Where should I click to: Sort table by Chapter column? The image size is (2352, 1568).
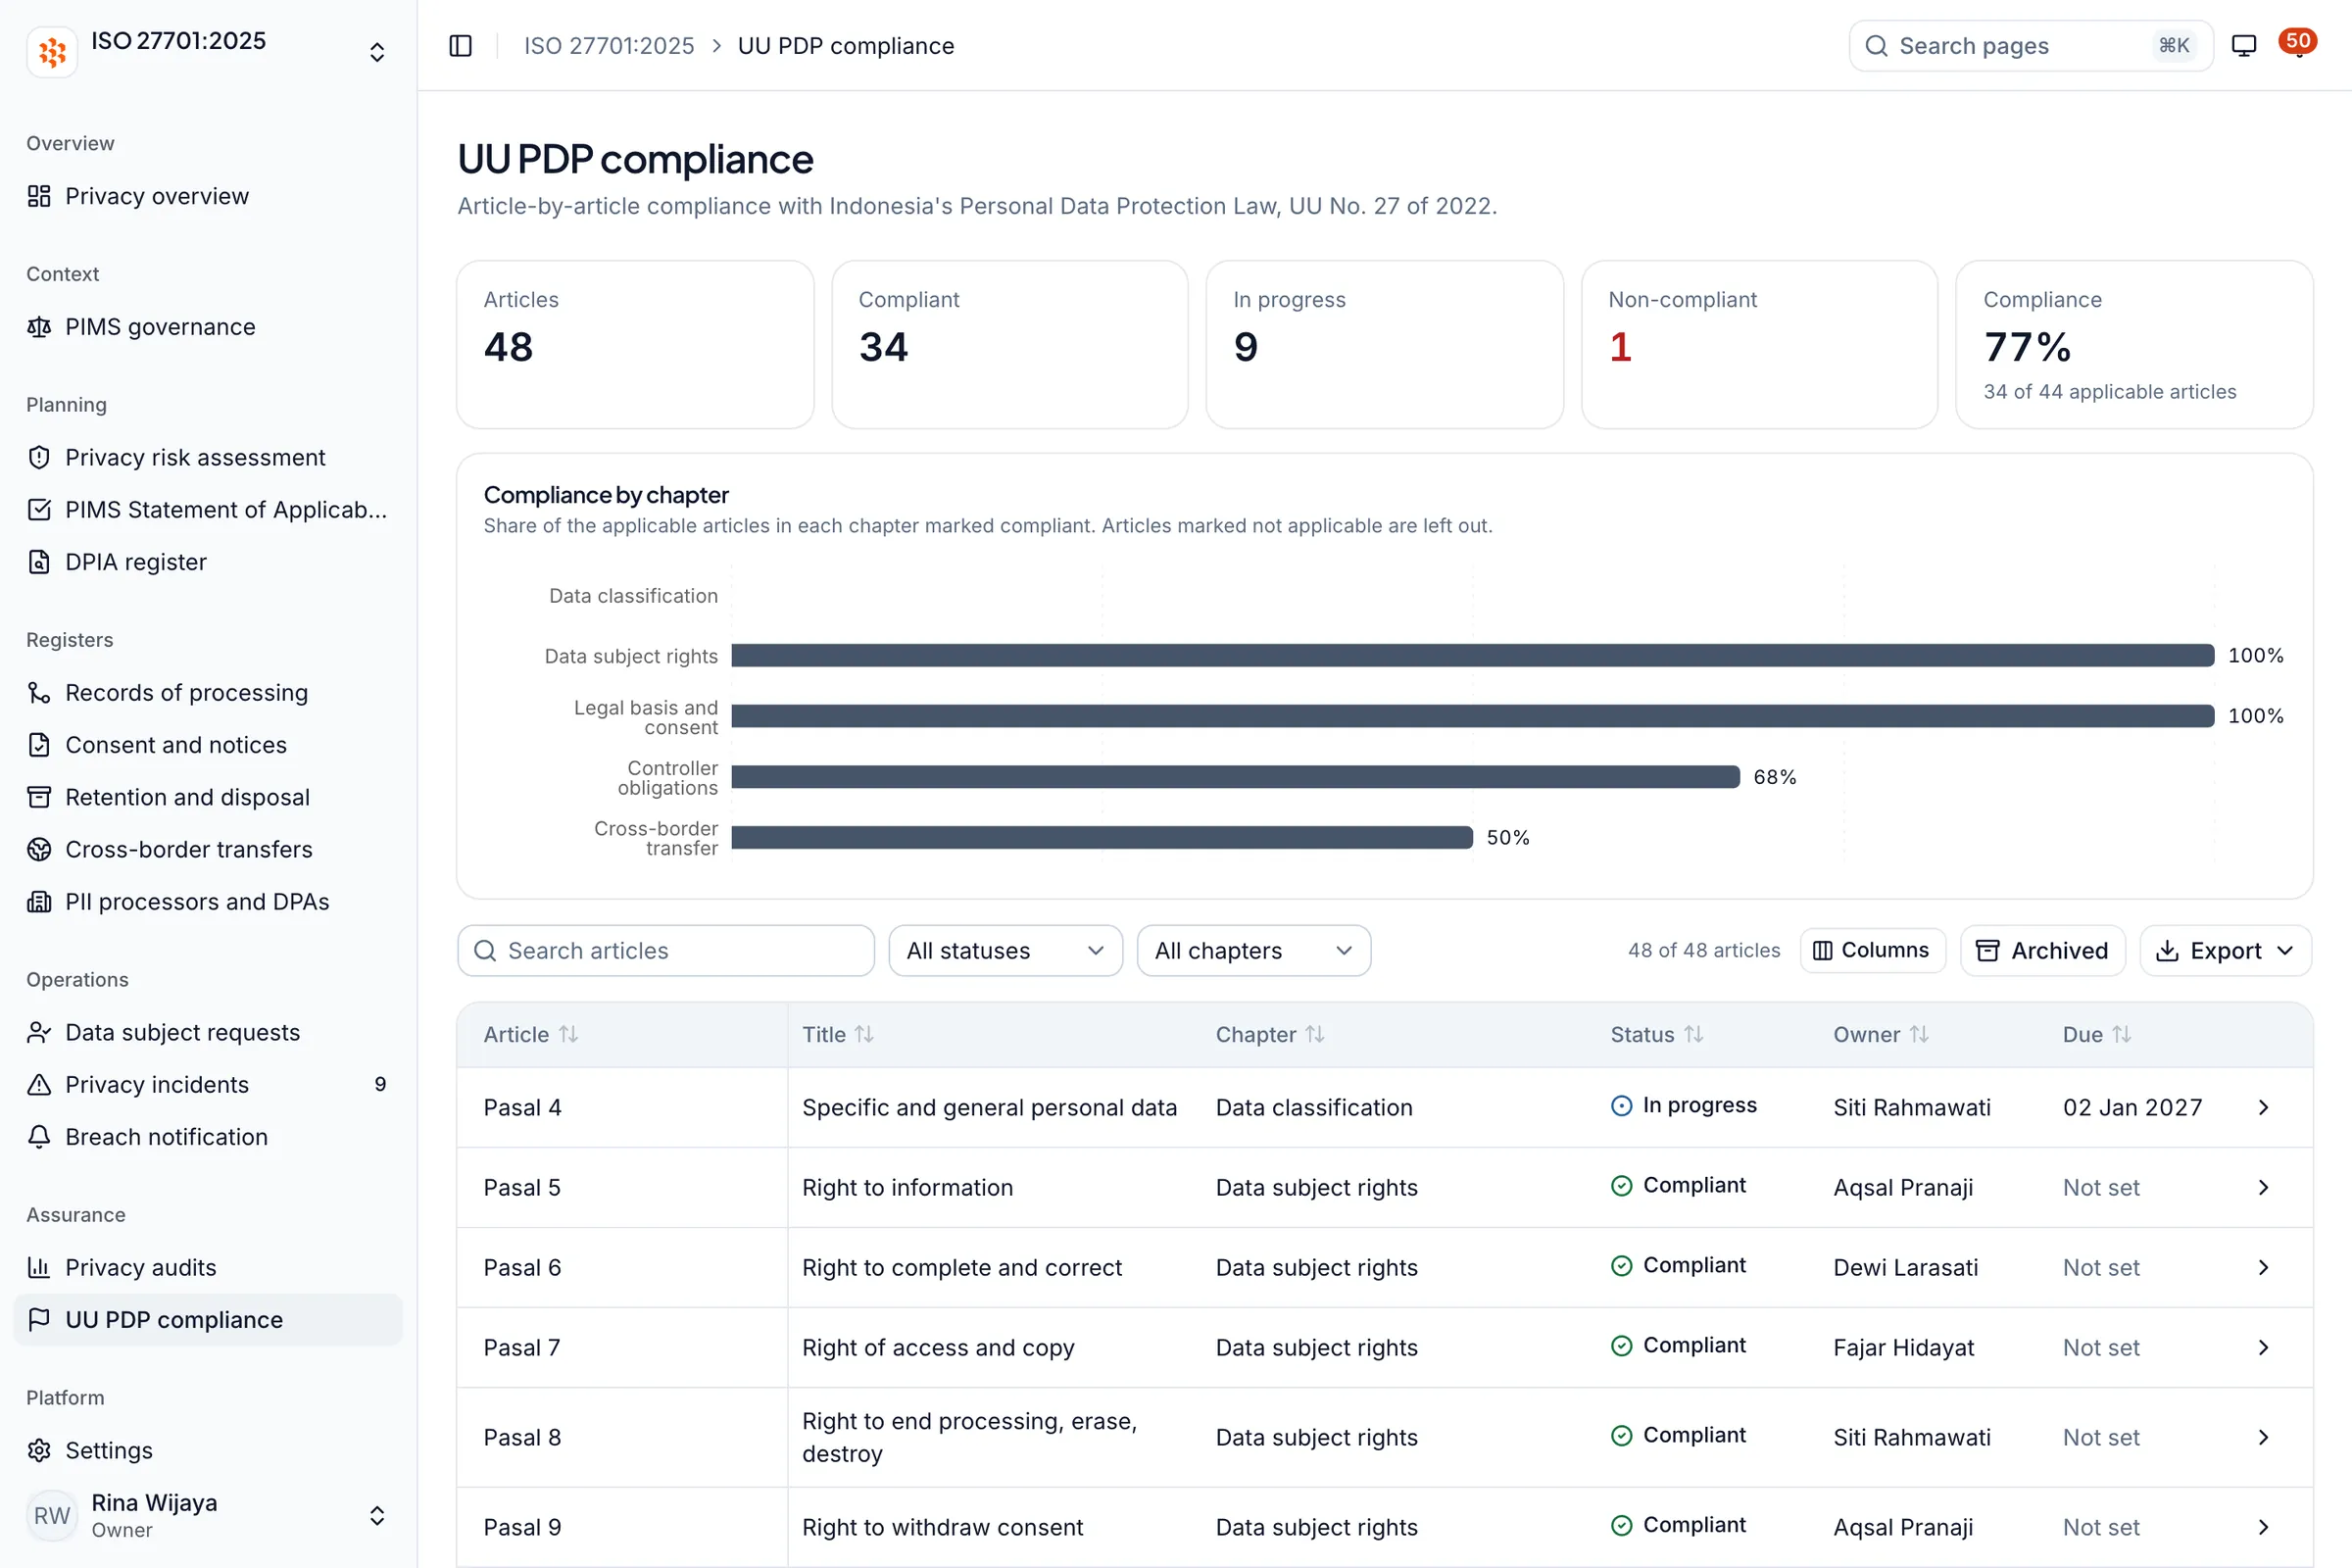pyautogui.click(x=1270, y=1034)
